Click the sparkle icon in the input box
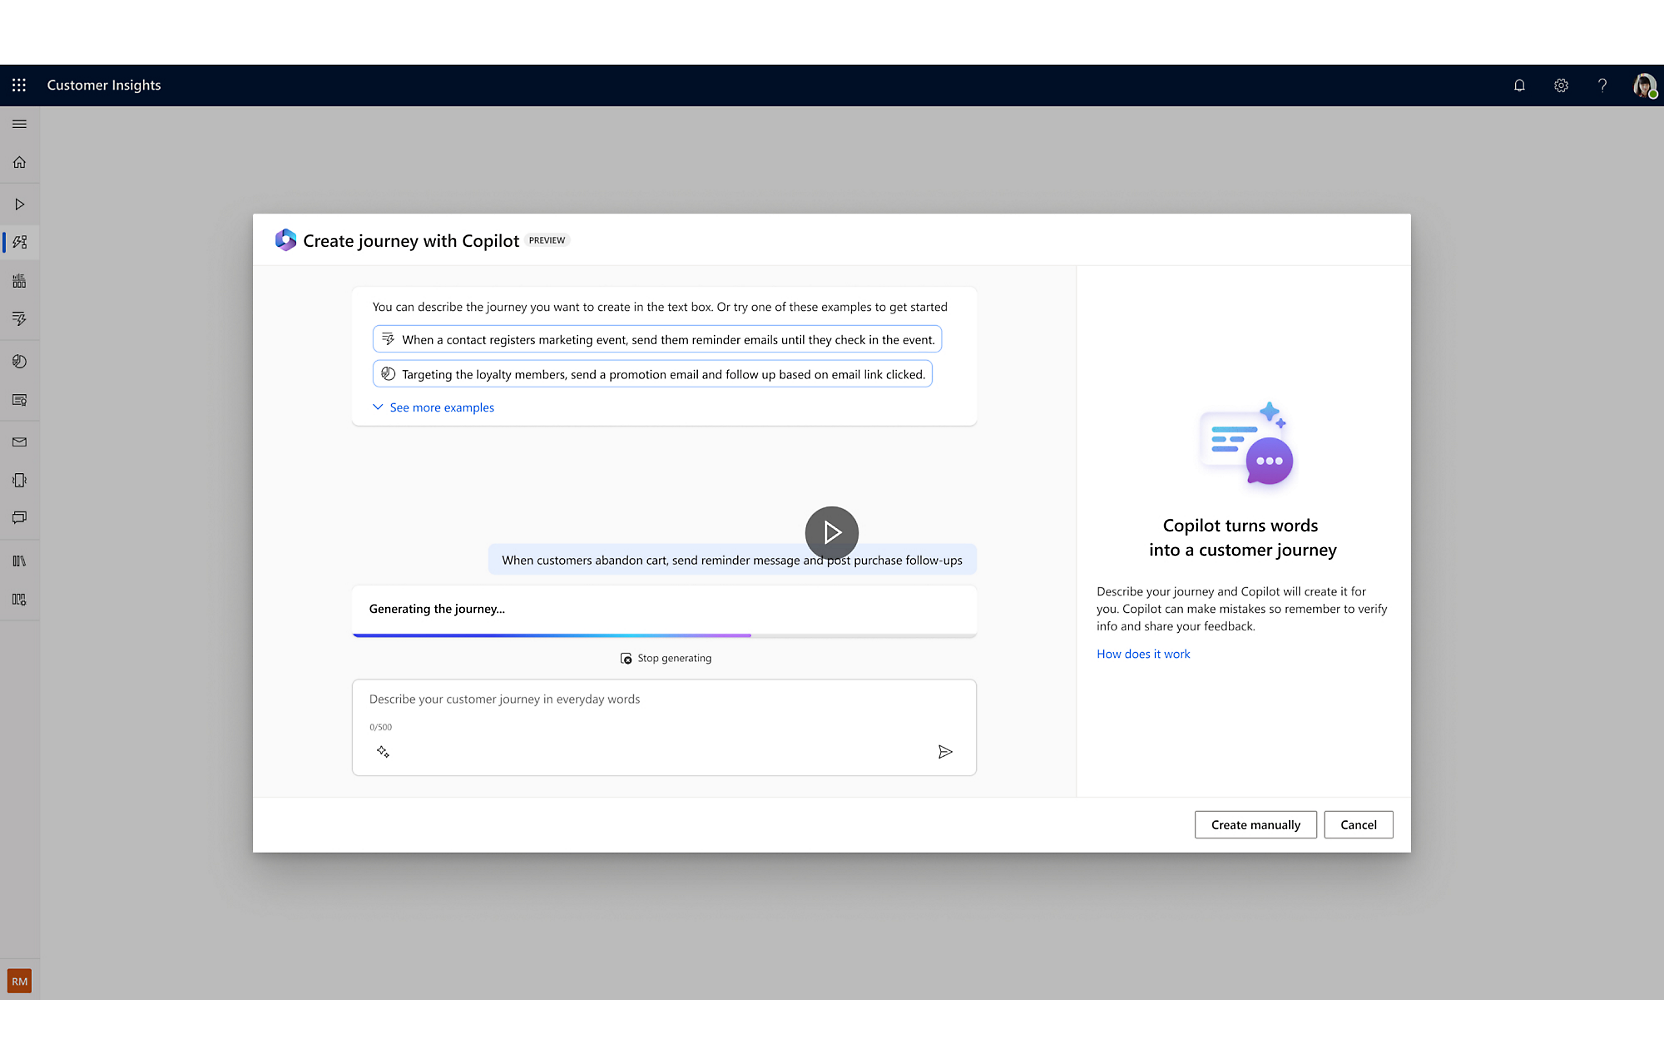 (x=383, y=752)
